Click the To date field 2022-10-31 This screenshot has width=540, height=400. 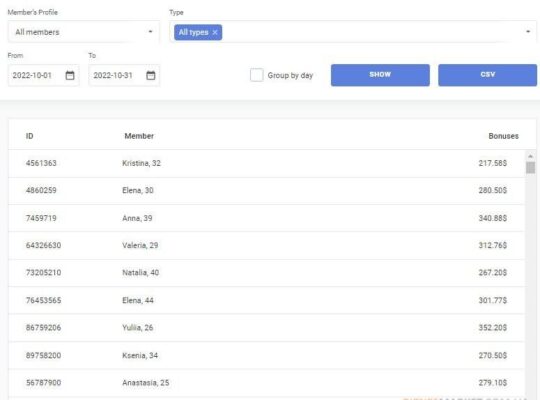point(124,75)
